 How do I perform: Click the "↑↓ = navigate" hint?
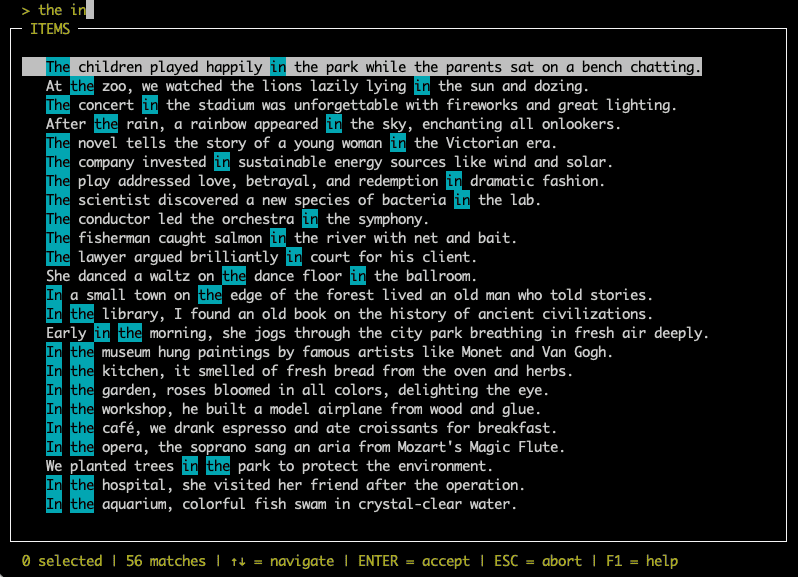[282, 561]
